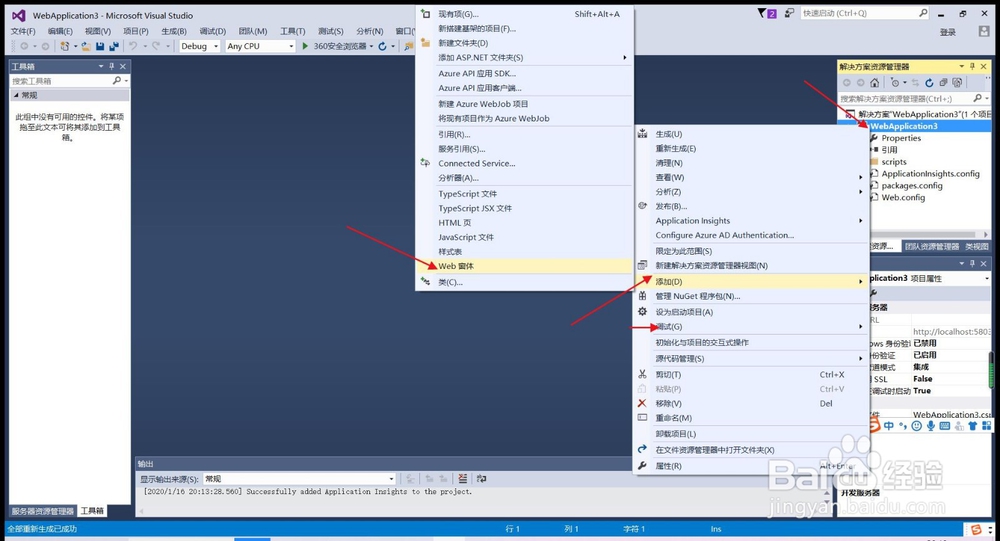This screenshot has height=541, width=1000.
Task: Click the Visual Studio logo icon
Action: 18,15
